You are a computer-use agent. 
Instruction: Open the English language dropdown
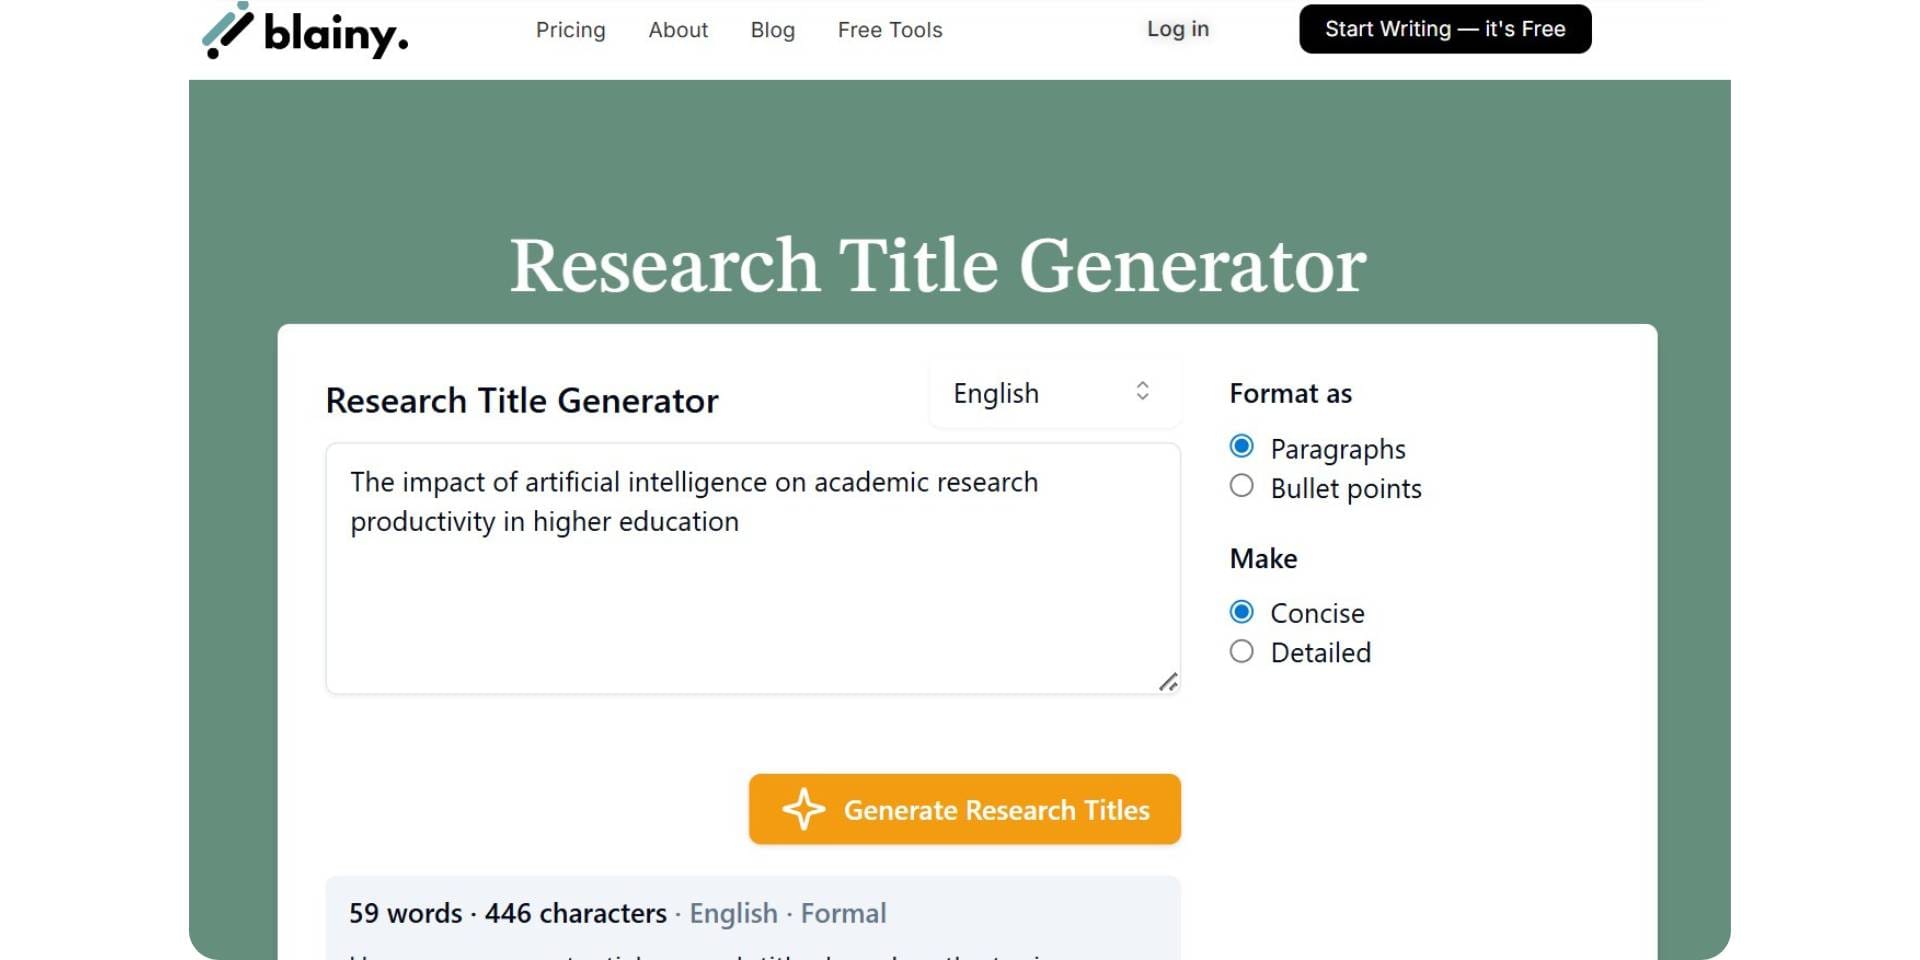point(1053,392)
